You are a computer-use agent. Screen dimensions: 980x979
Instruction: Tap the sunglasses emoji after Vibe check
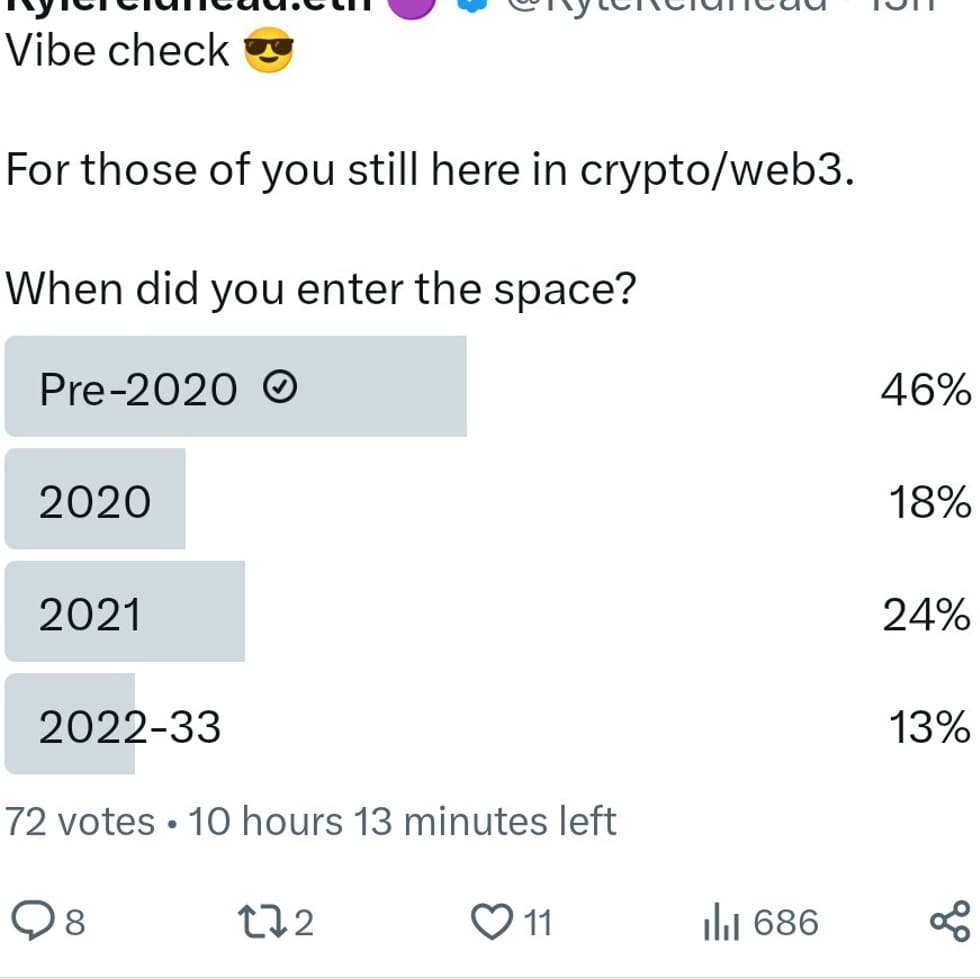(x=268, y=50)
